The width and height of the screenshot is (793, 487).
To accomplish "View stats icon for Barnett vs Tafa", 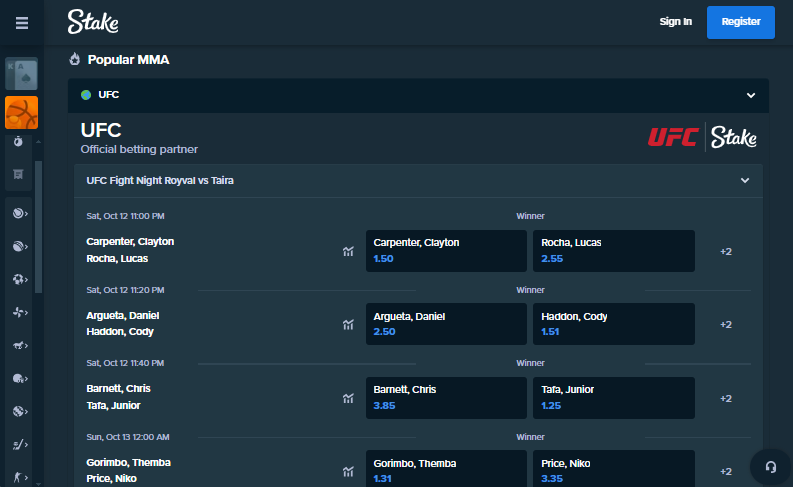I will click(348, 398).
